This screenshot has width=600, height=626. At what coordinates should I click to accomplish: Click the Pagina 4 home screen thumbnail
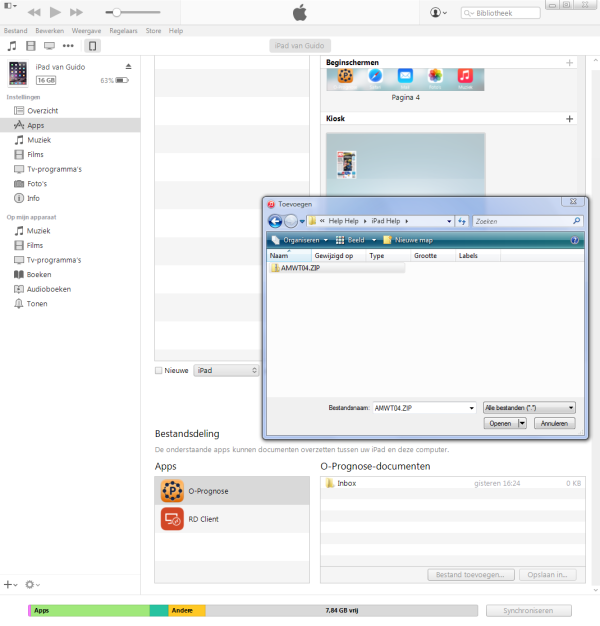coord(405,79)
